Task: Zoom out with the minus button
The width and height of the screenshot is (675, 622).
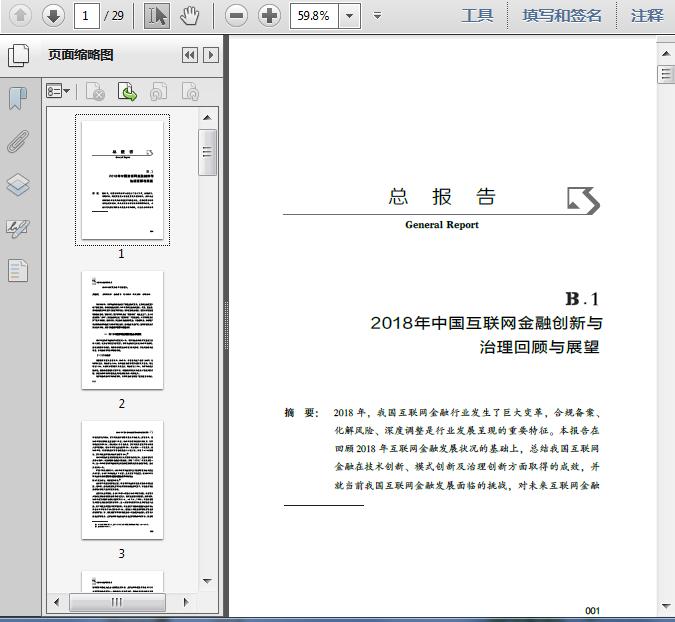Action: coord(236,16)
